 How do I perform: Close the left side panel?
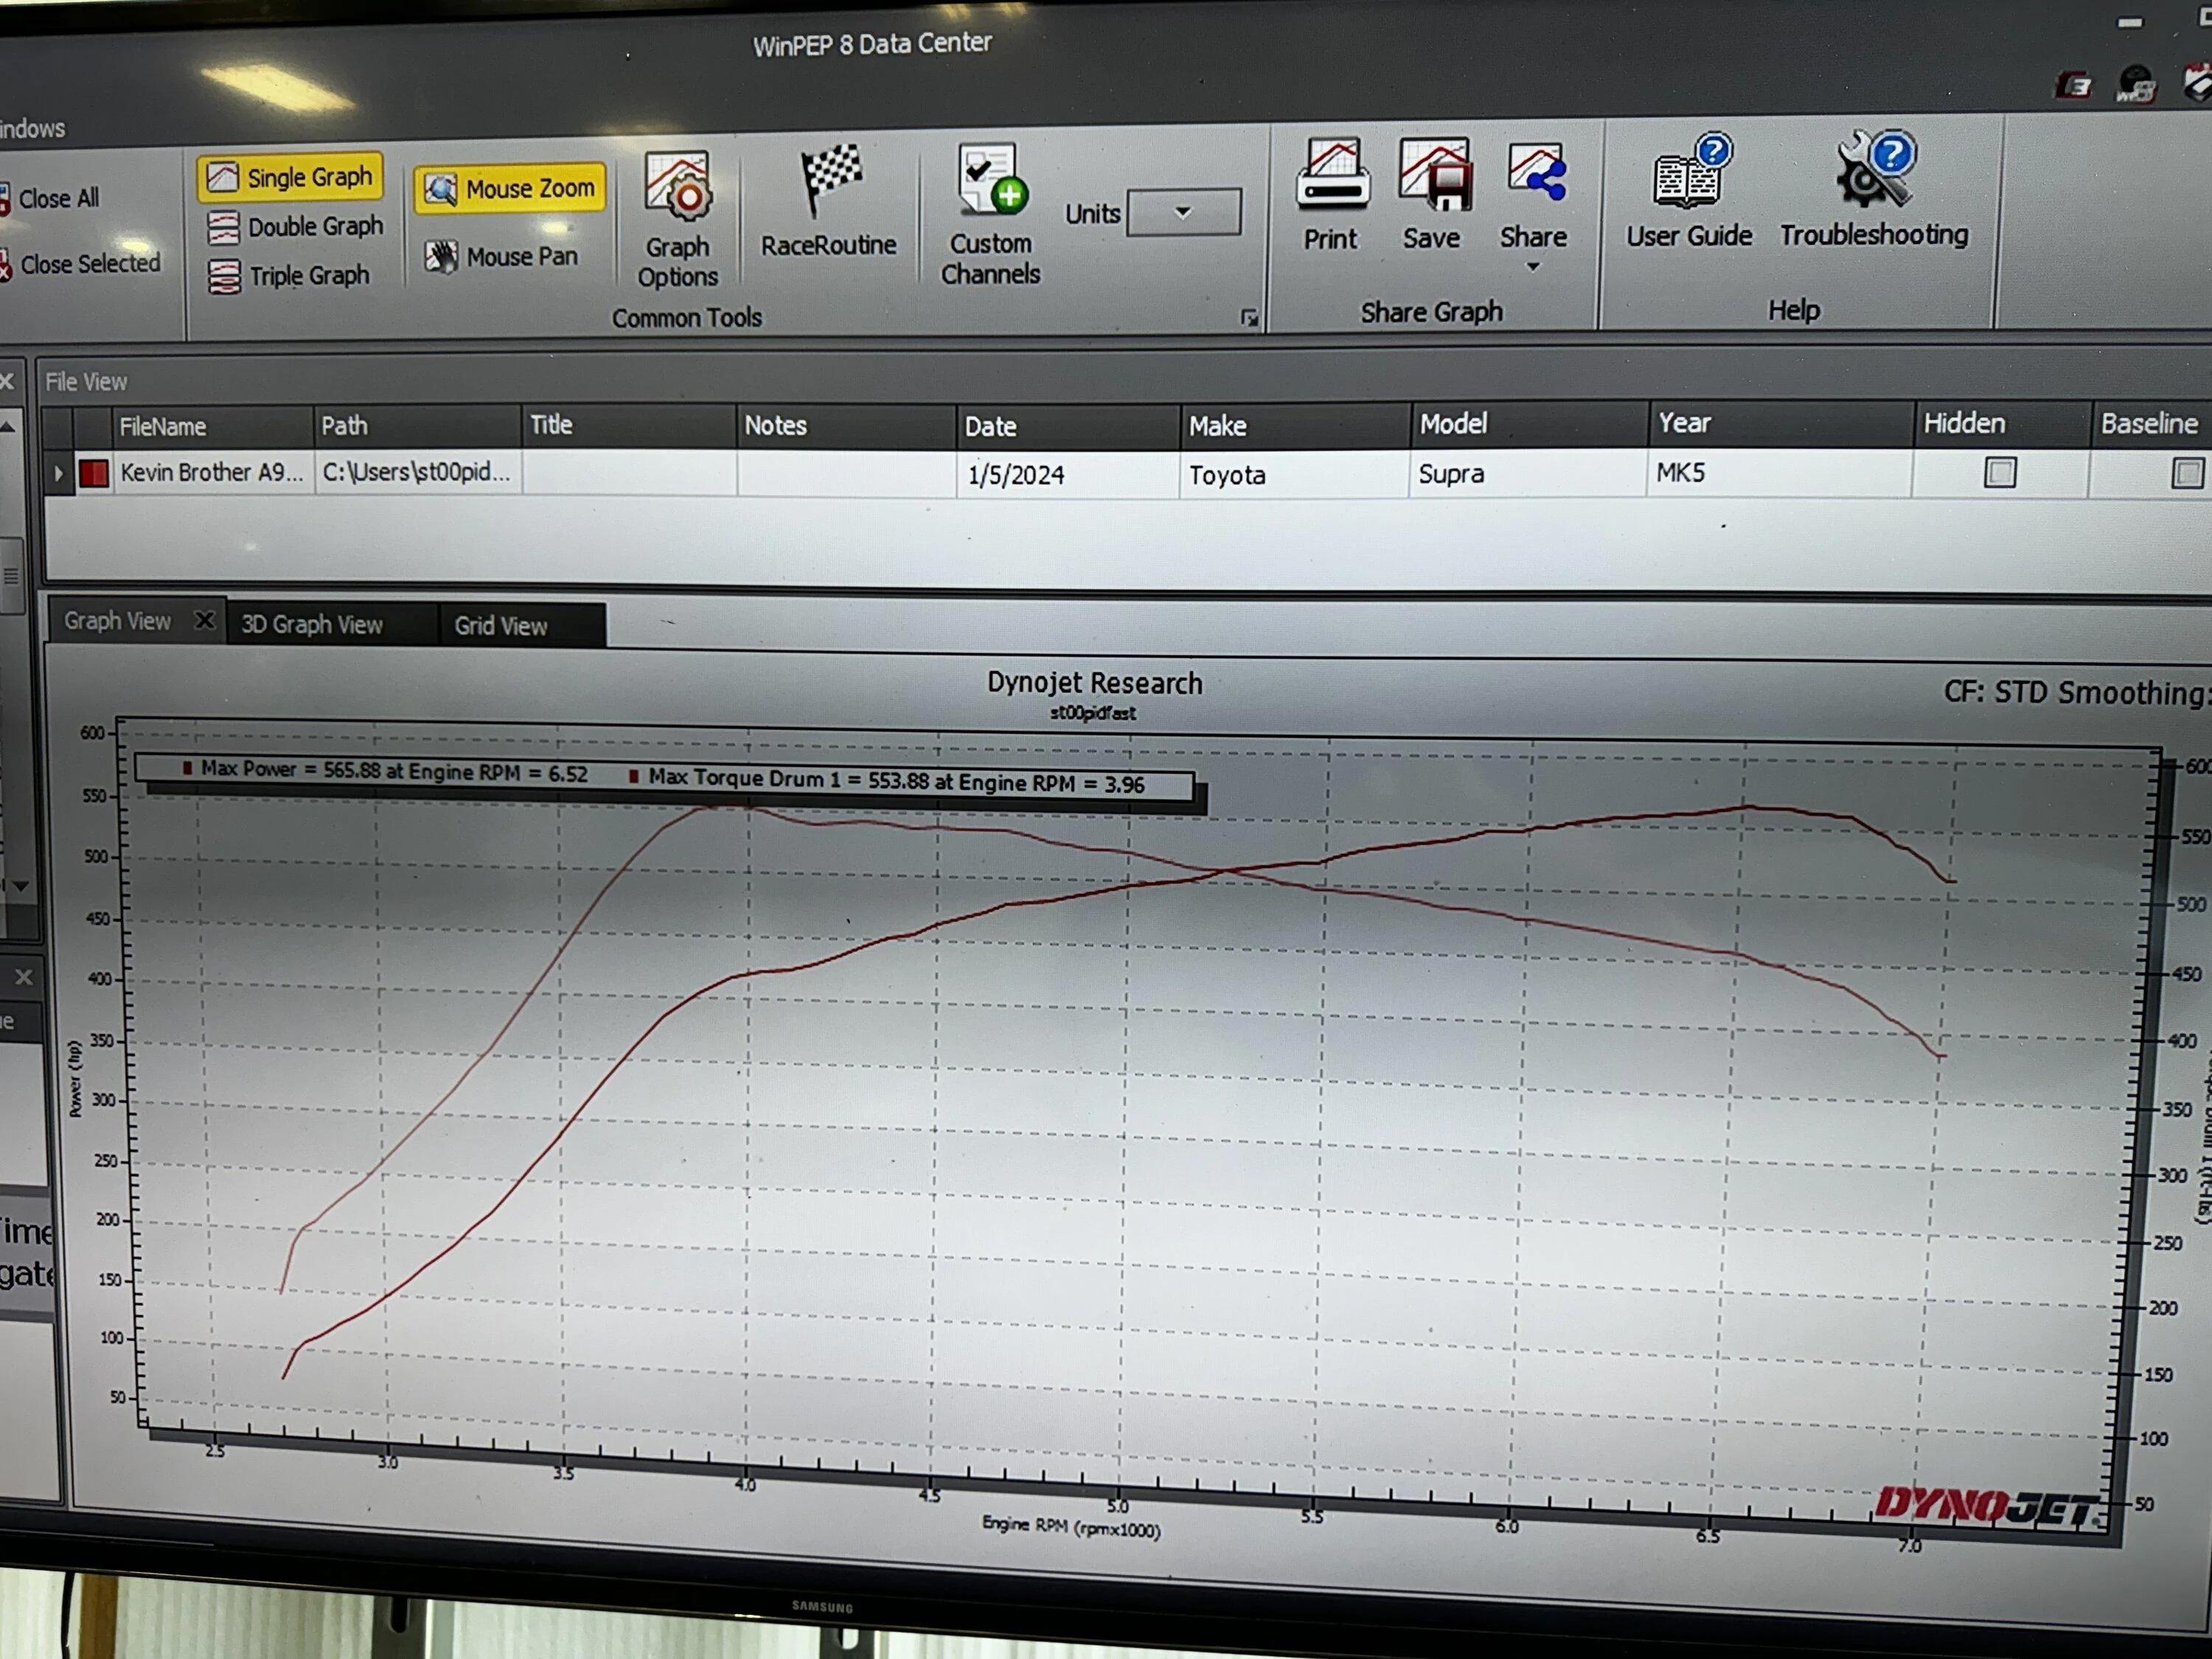point(7,382)
